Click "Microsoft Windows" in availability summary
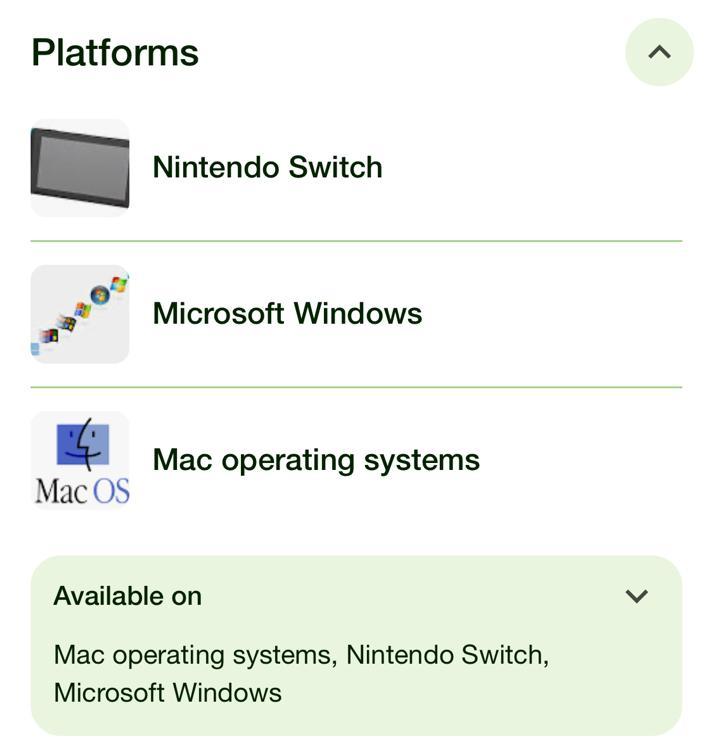The image size is (713, 750). coord(168,692)
